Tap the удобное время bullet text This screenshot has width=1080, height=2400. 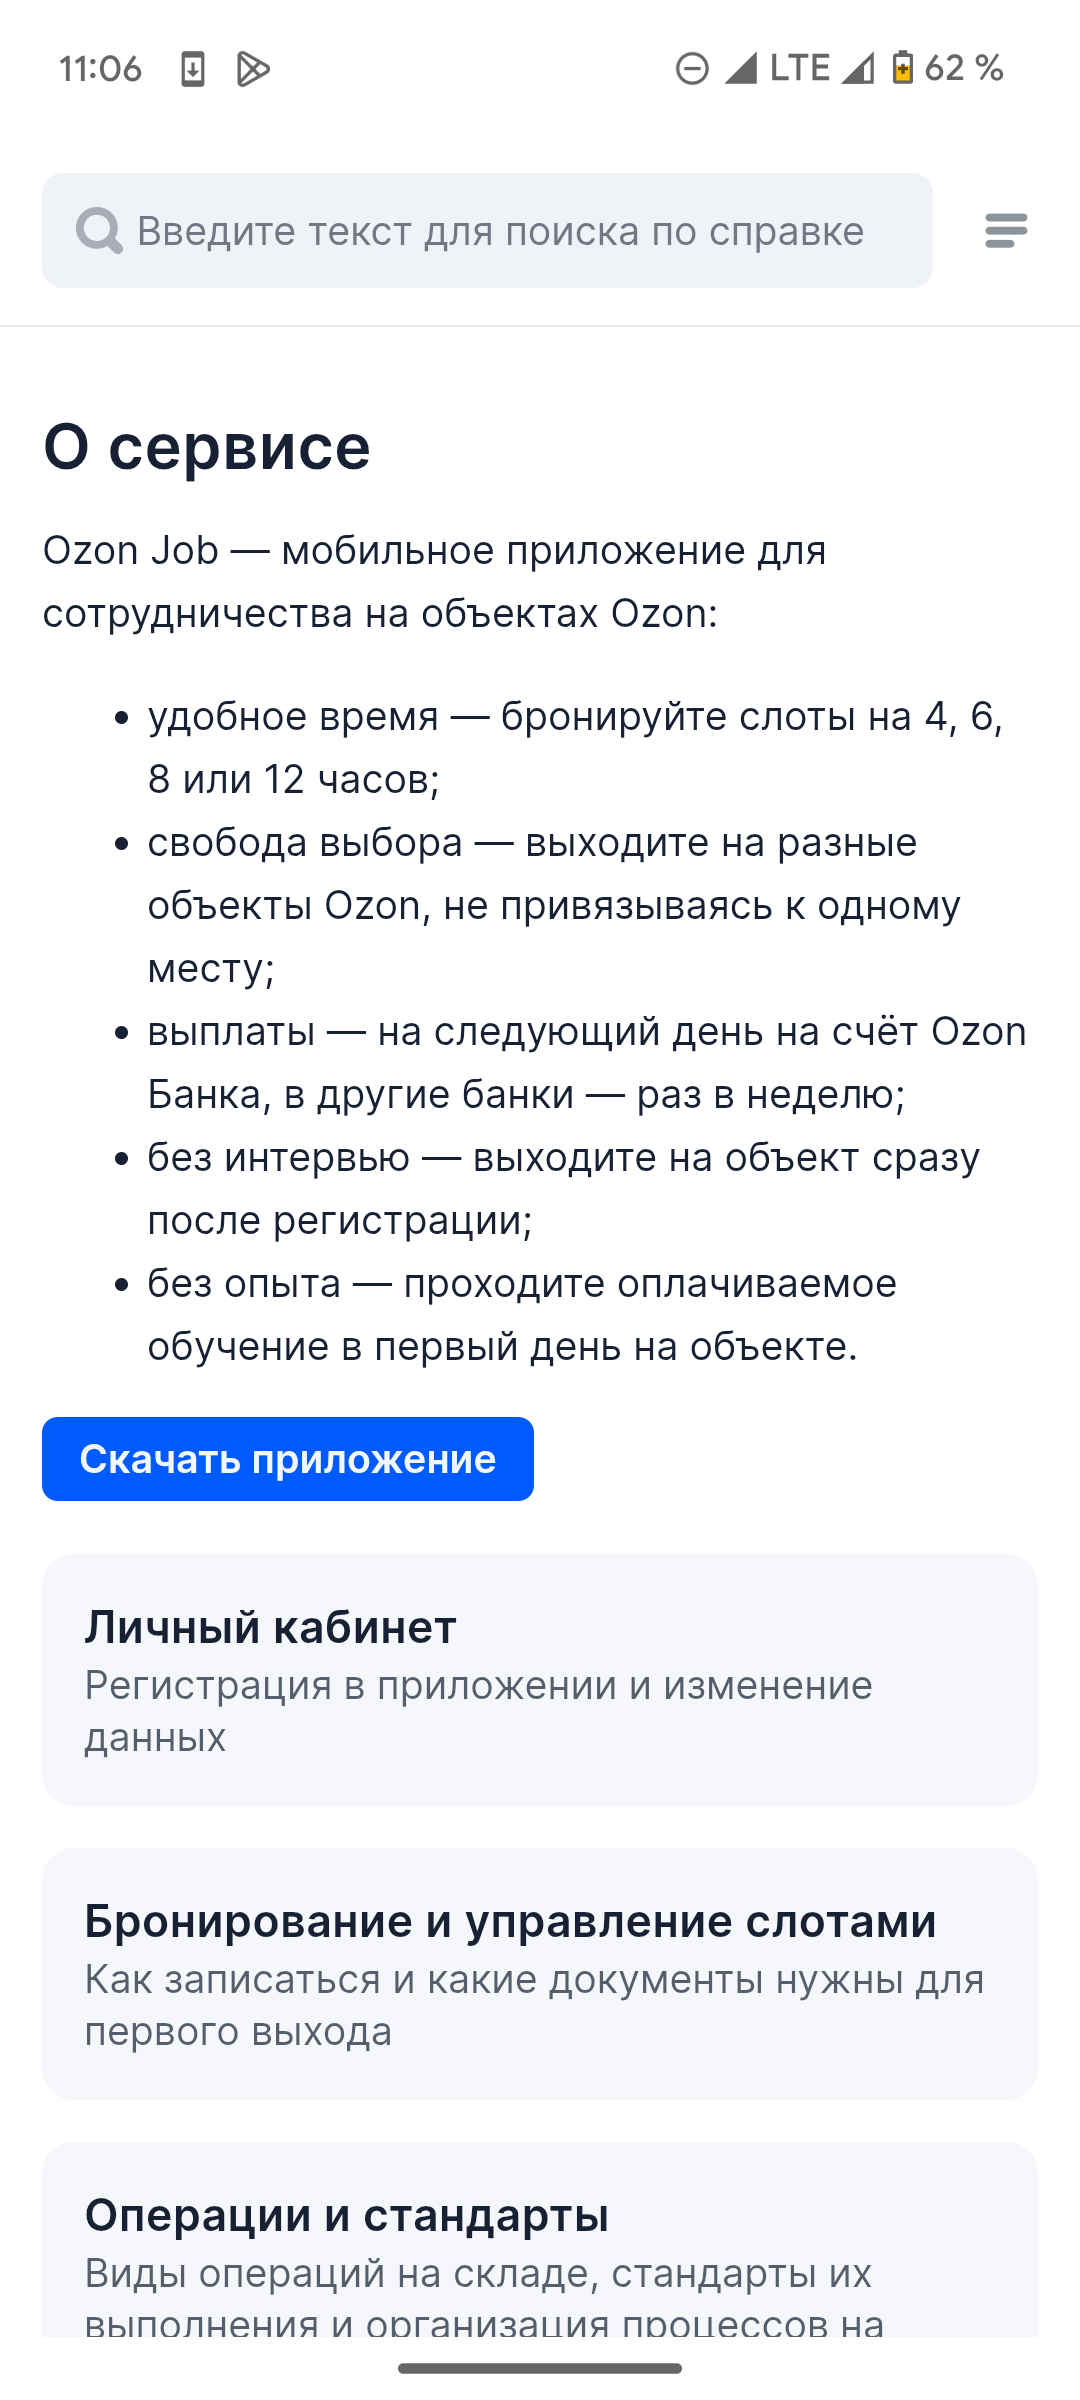[x=576, y=748]
